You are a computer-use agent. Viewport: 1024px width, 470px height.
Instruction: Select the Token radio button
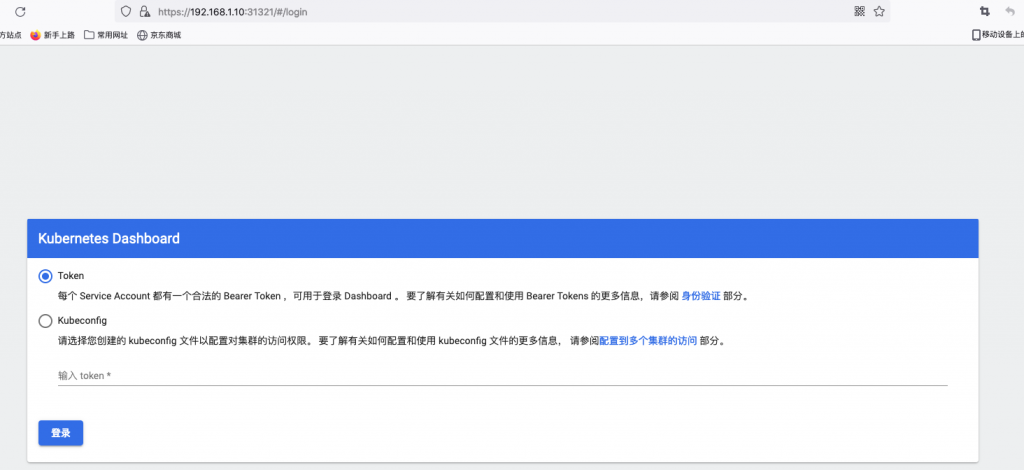point(45,276)
